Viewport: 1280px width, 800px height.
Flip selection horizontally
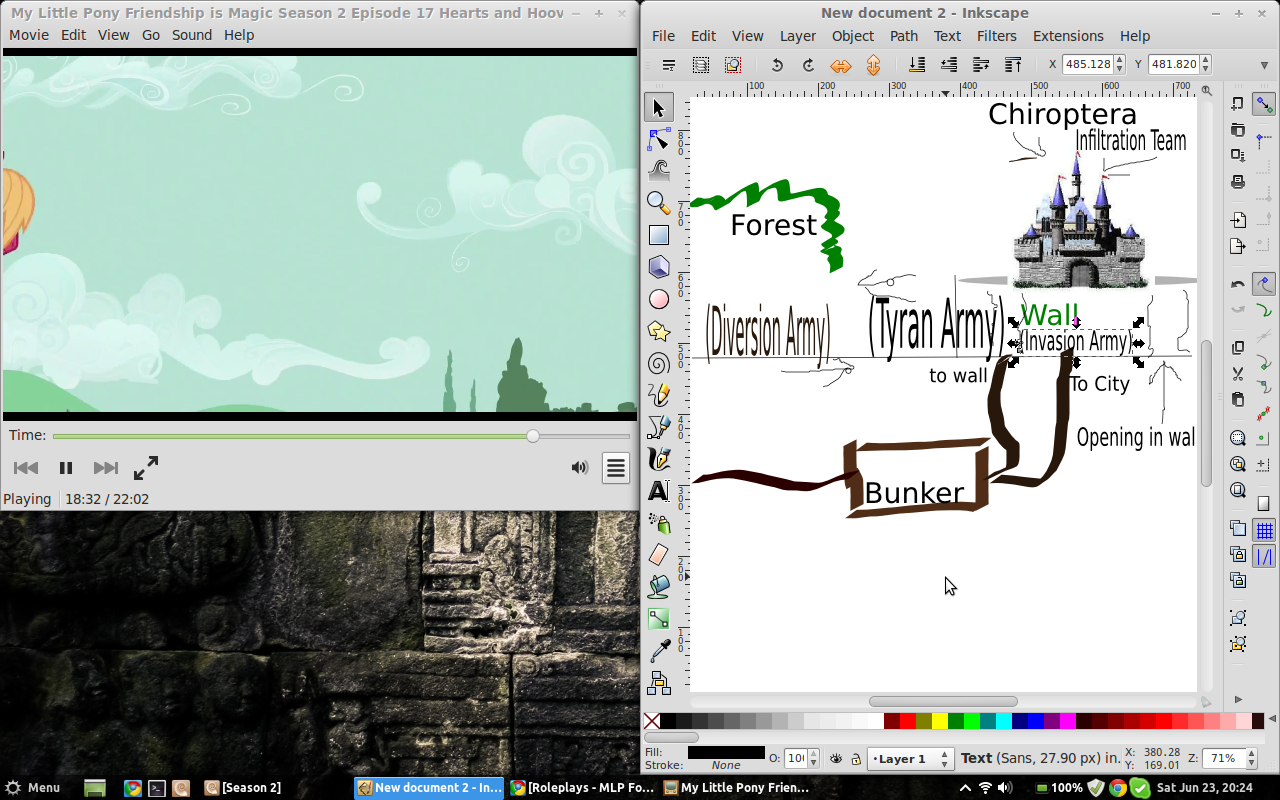click(x=841, y=65)
